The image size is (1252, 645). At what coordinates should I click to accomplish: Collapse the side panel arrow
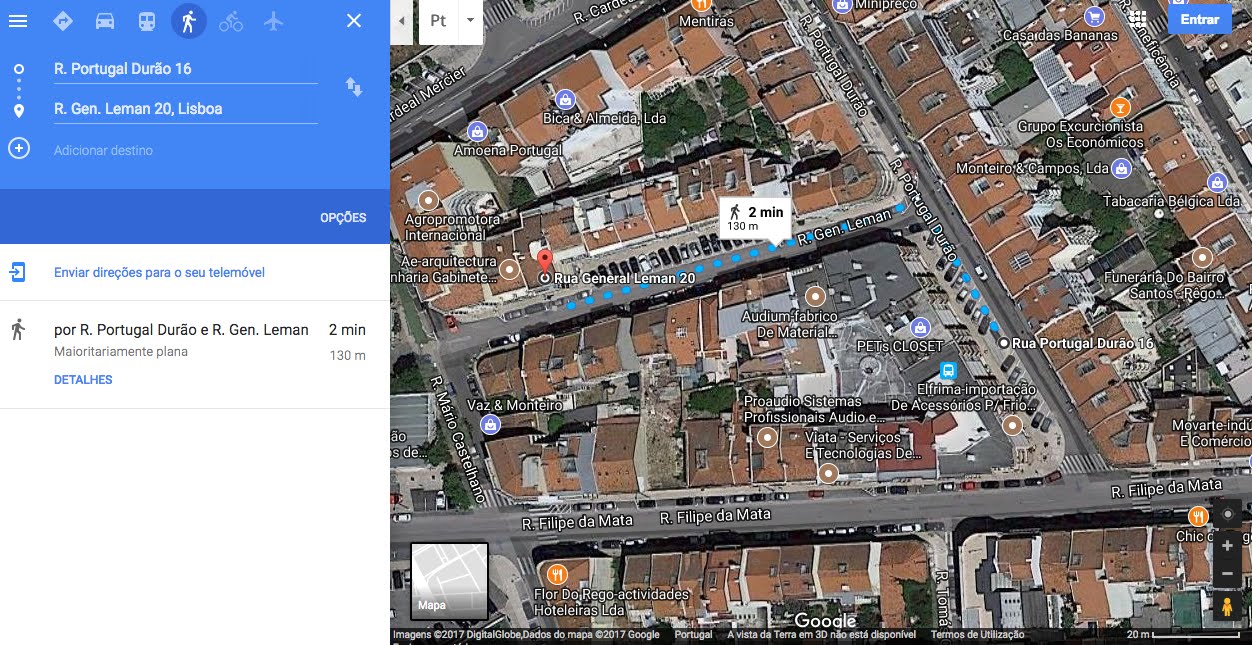(x=401, y=21)
